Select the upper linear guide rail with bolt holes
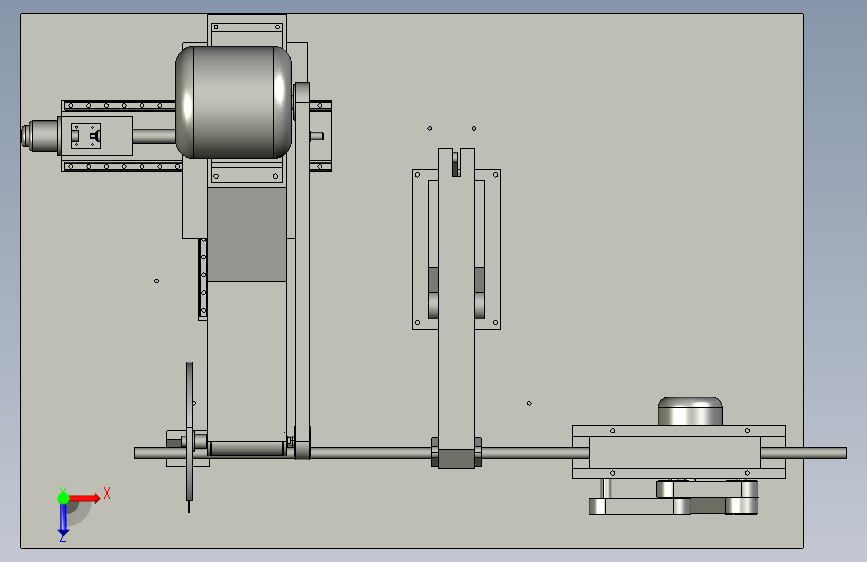The image size is (867, 562). pyautogui.click(x=119, y=106)
